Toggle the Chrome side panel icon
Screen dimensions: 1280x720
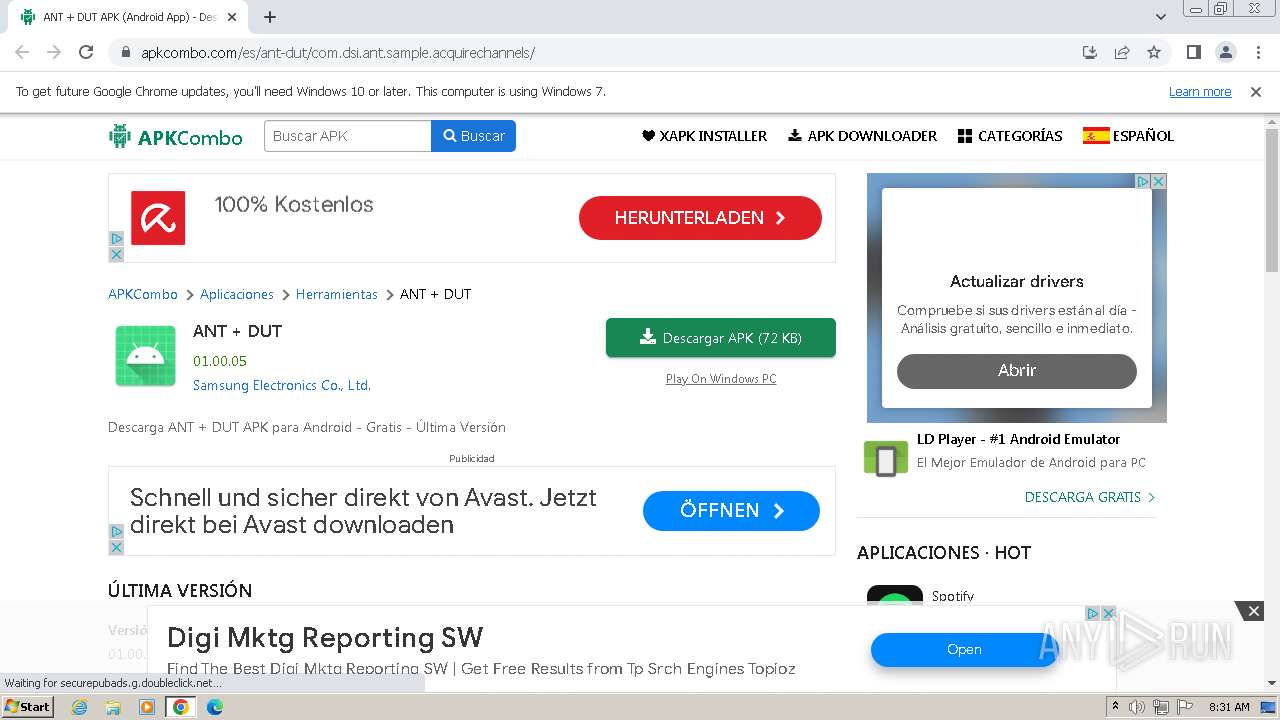(x=1193, y=52)
